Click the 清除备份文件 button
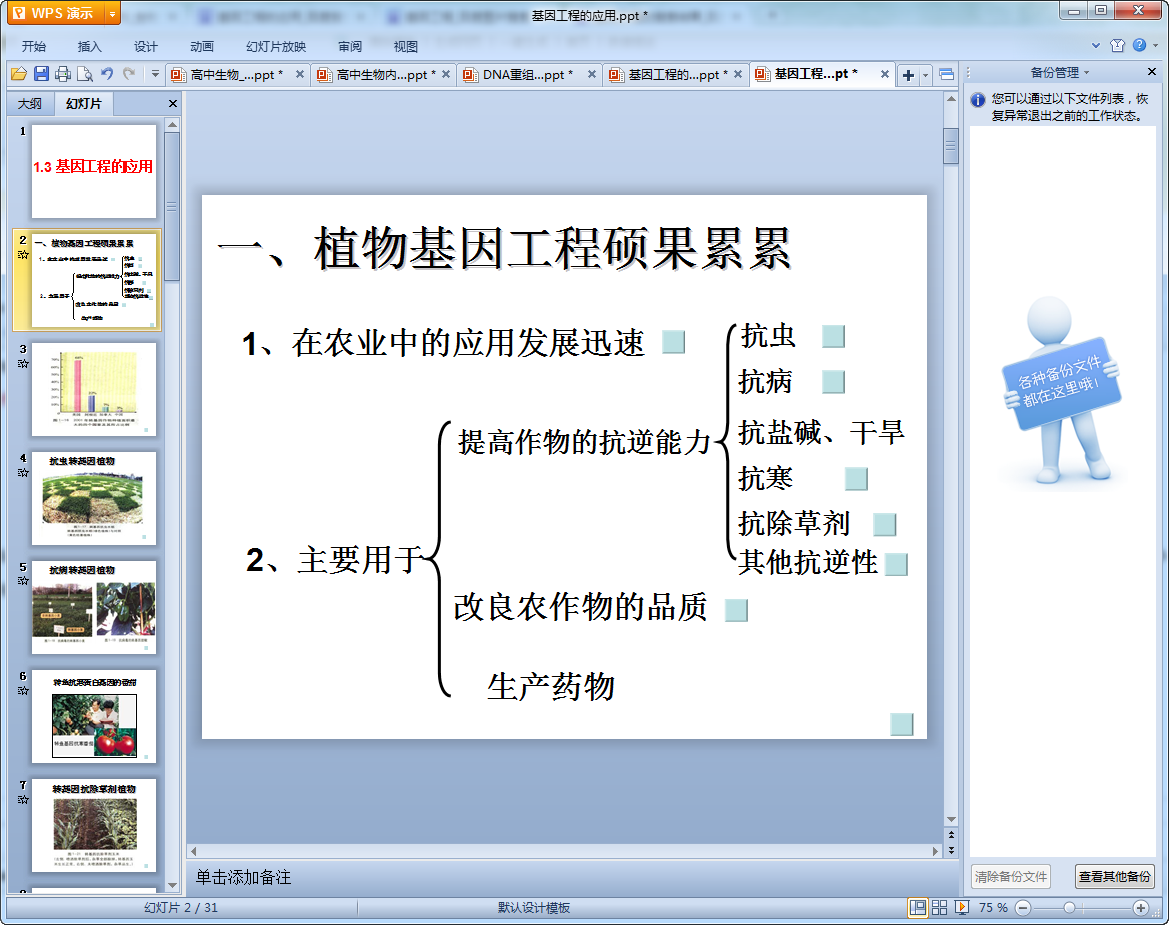 click(x=1011, y=877)
